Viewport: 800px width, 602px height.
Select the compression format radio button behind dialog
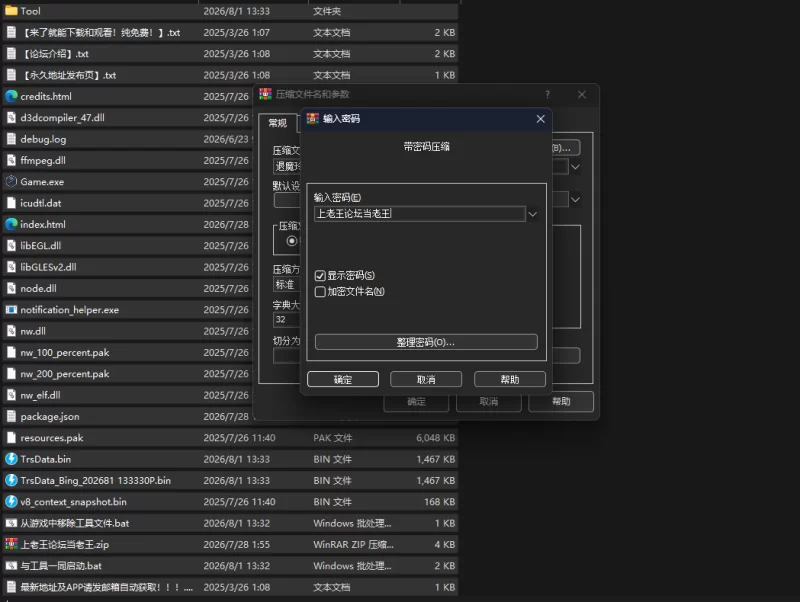pos(291,241)
